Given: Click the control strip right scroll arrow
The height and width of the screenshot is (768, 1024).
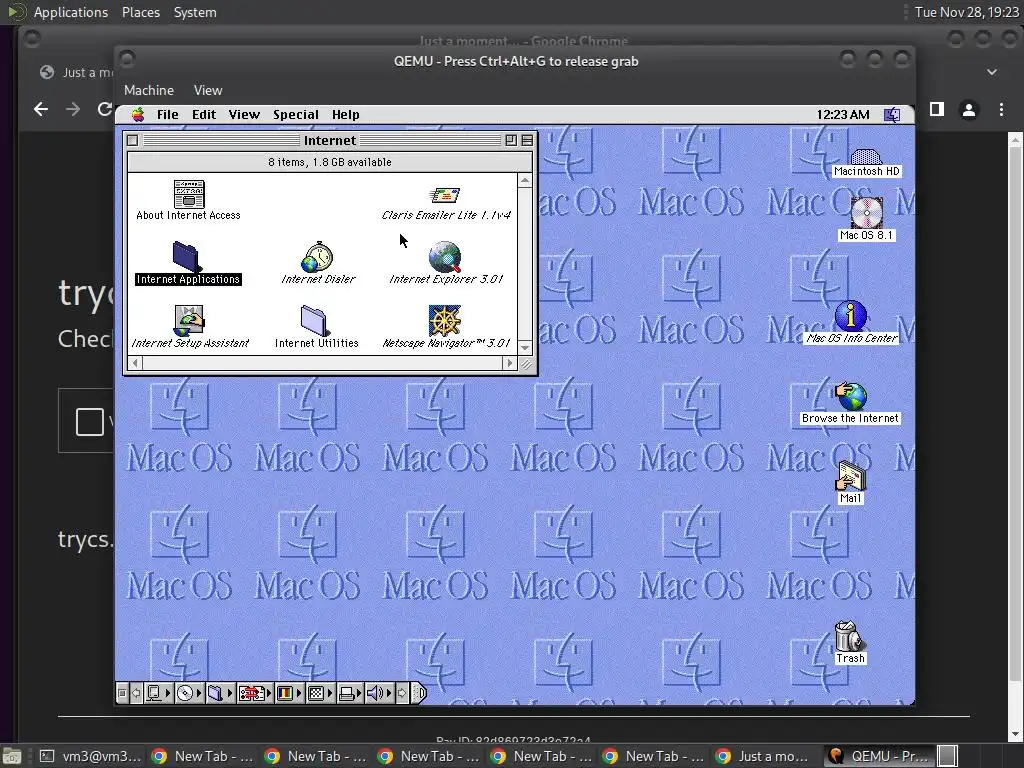Looking at the screenshot, I should (402, 693).
